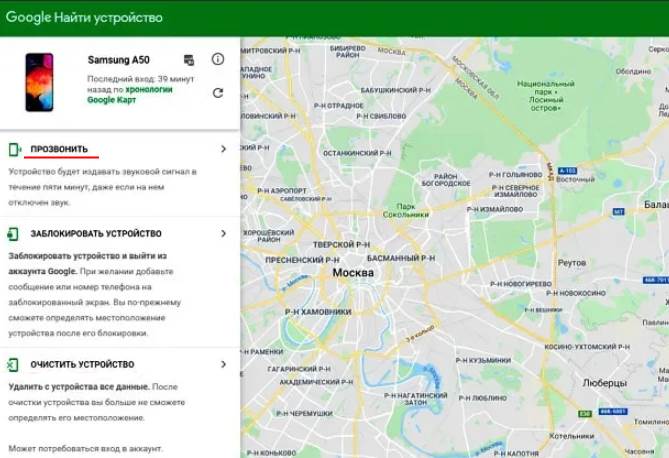The width and height of the screenshot is (669, 458).
Task: Click the lock device icon
Action: [13, 234]
